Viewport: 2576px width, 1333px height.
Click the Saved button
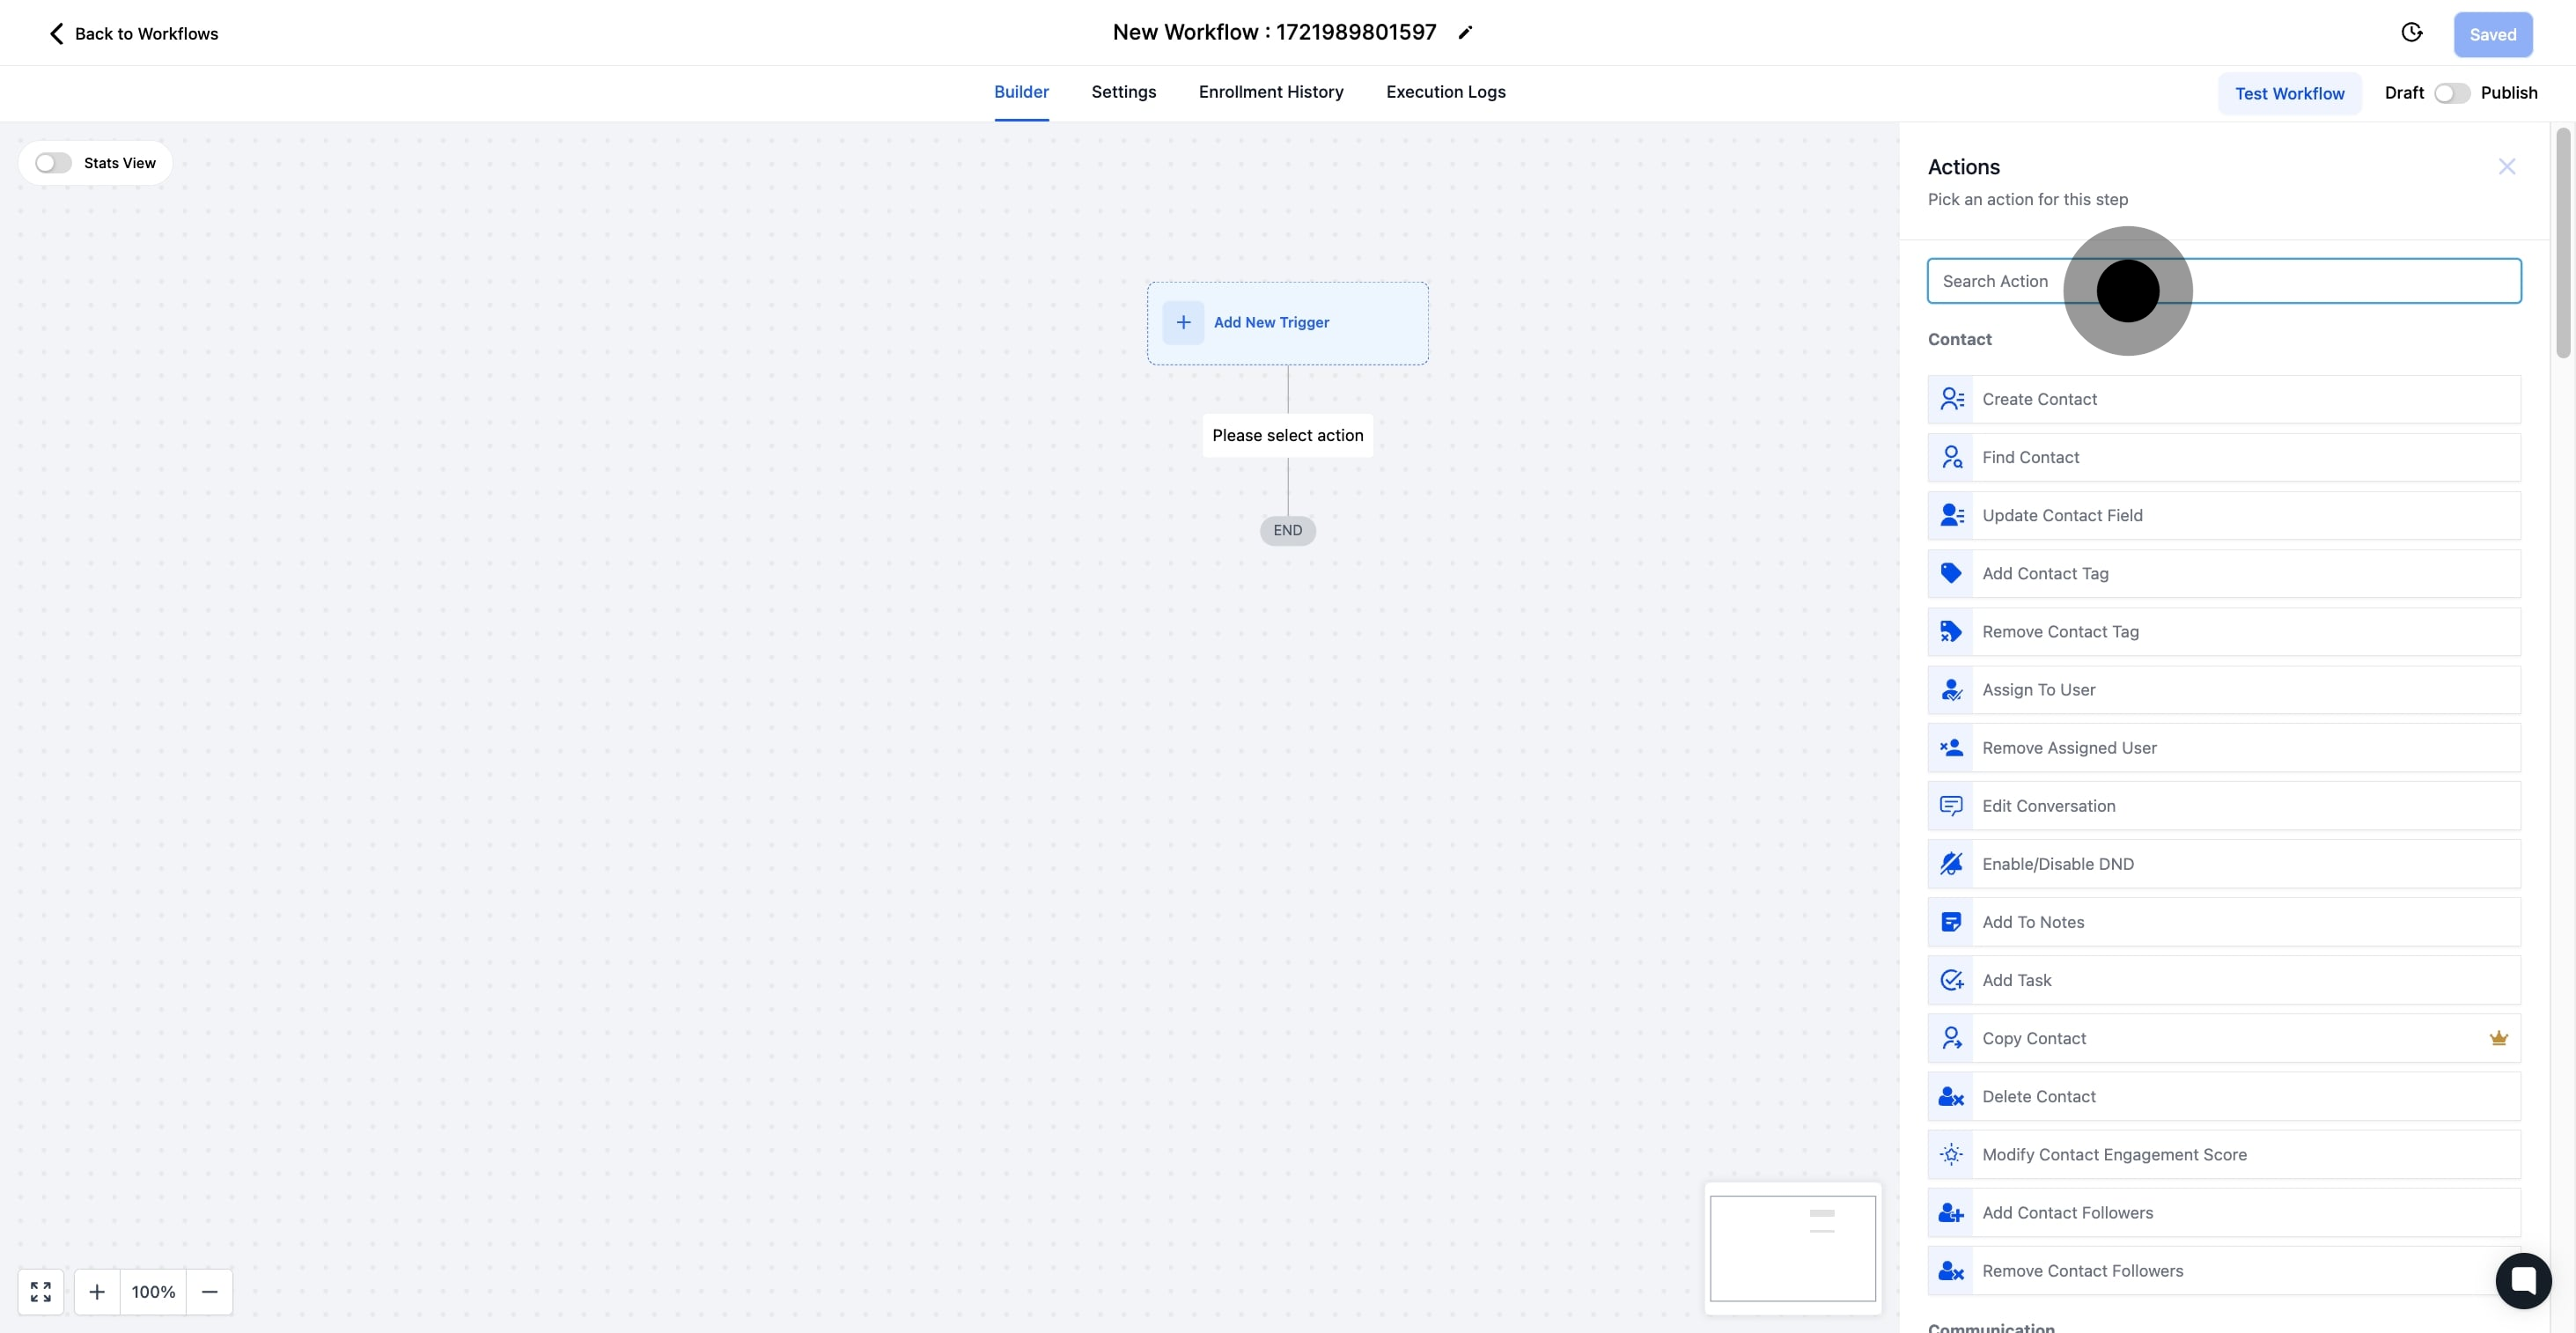(x=2492, y=34)
